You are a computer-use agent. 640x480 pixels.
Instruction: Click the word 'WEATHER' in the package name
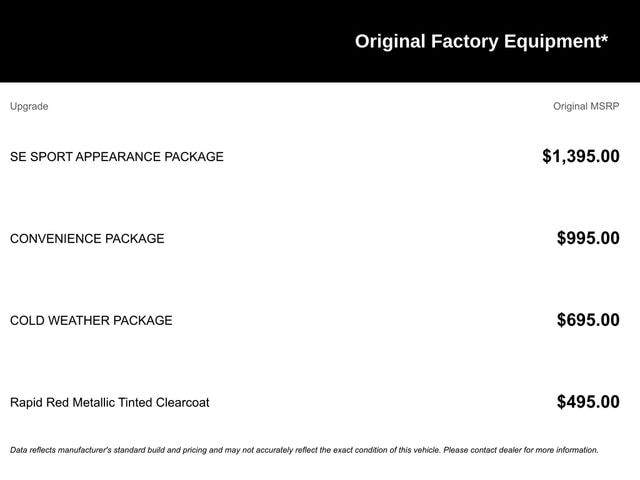coord(79,321)
